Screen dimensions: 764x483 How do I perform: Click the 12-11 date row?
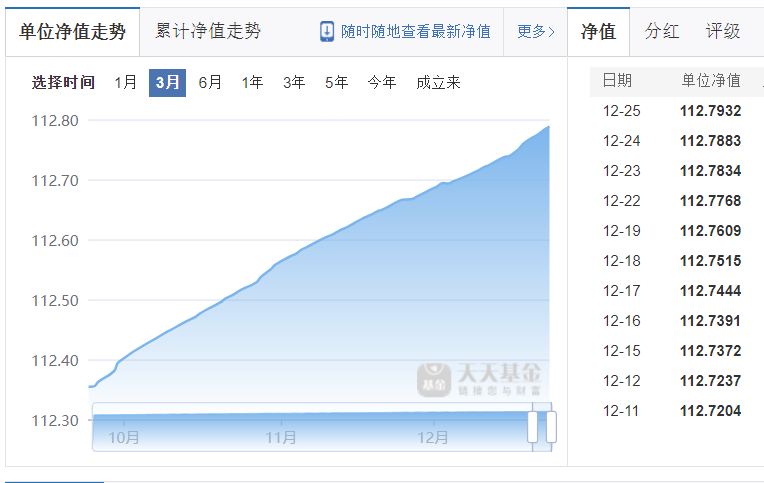(621, 411)
